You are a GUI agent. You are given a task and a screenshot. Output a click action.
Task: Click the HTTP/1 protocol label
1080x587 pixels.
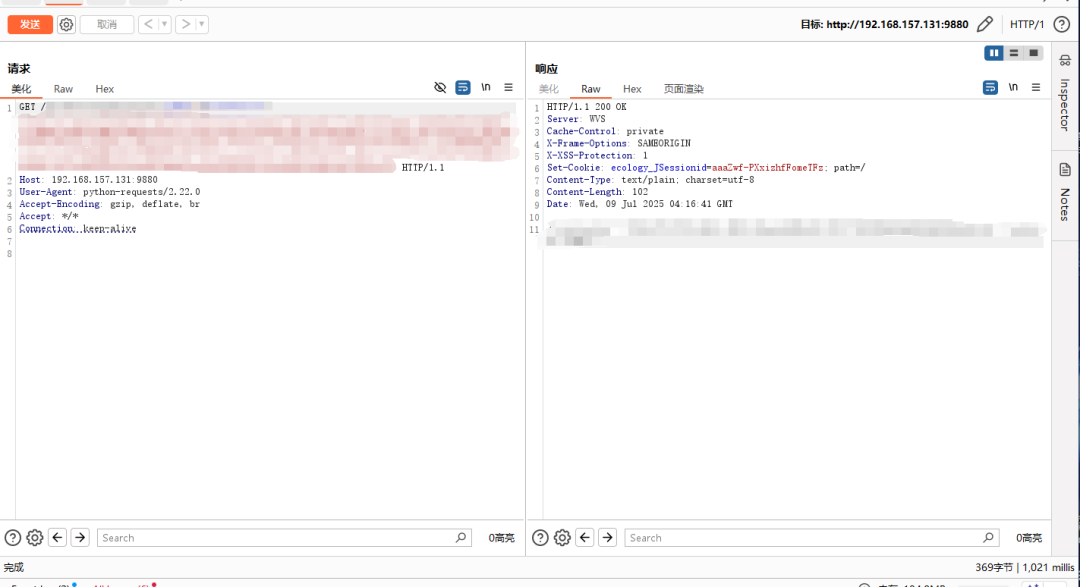(x=1026, y=24)
